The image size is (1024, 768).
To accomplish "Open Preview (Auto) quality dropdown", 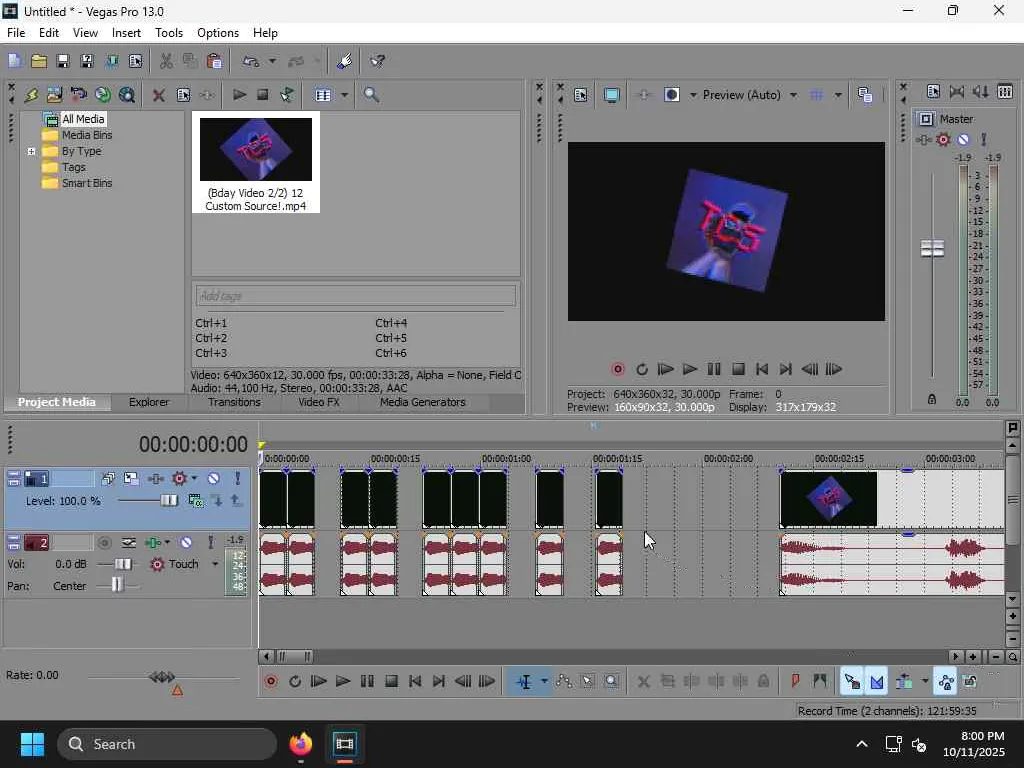I will [793, 95].
